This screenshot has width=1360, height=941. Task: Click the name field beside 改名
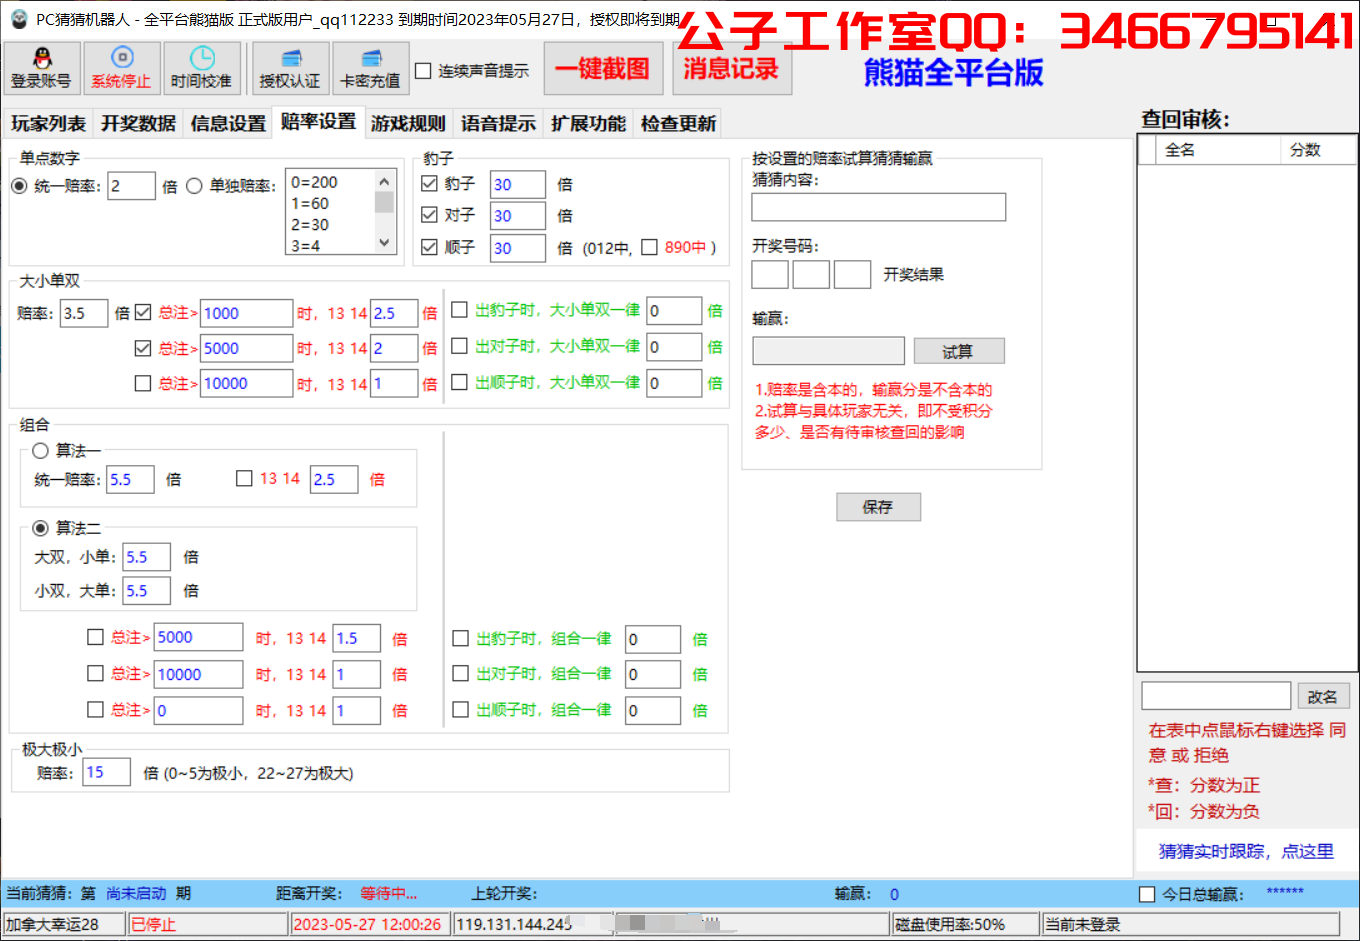pos(1216,696)
